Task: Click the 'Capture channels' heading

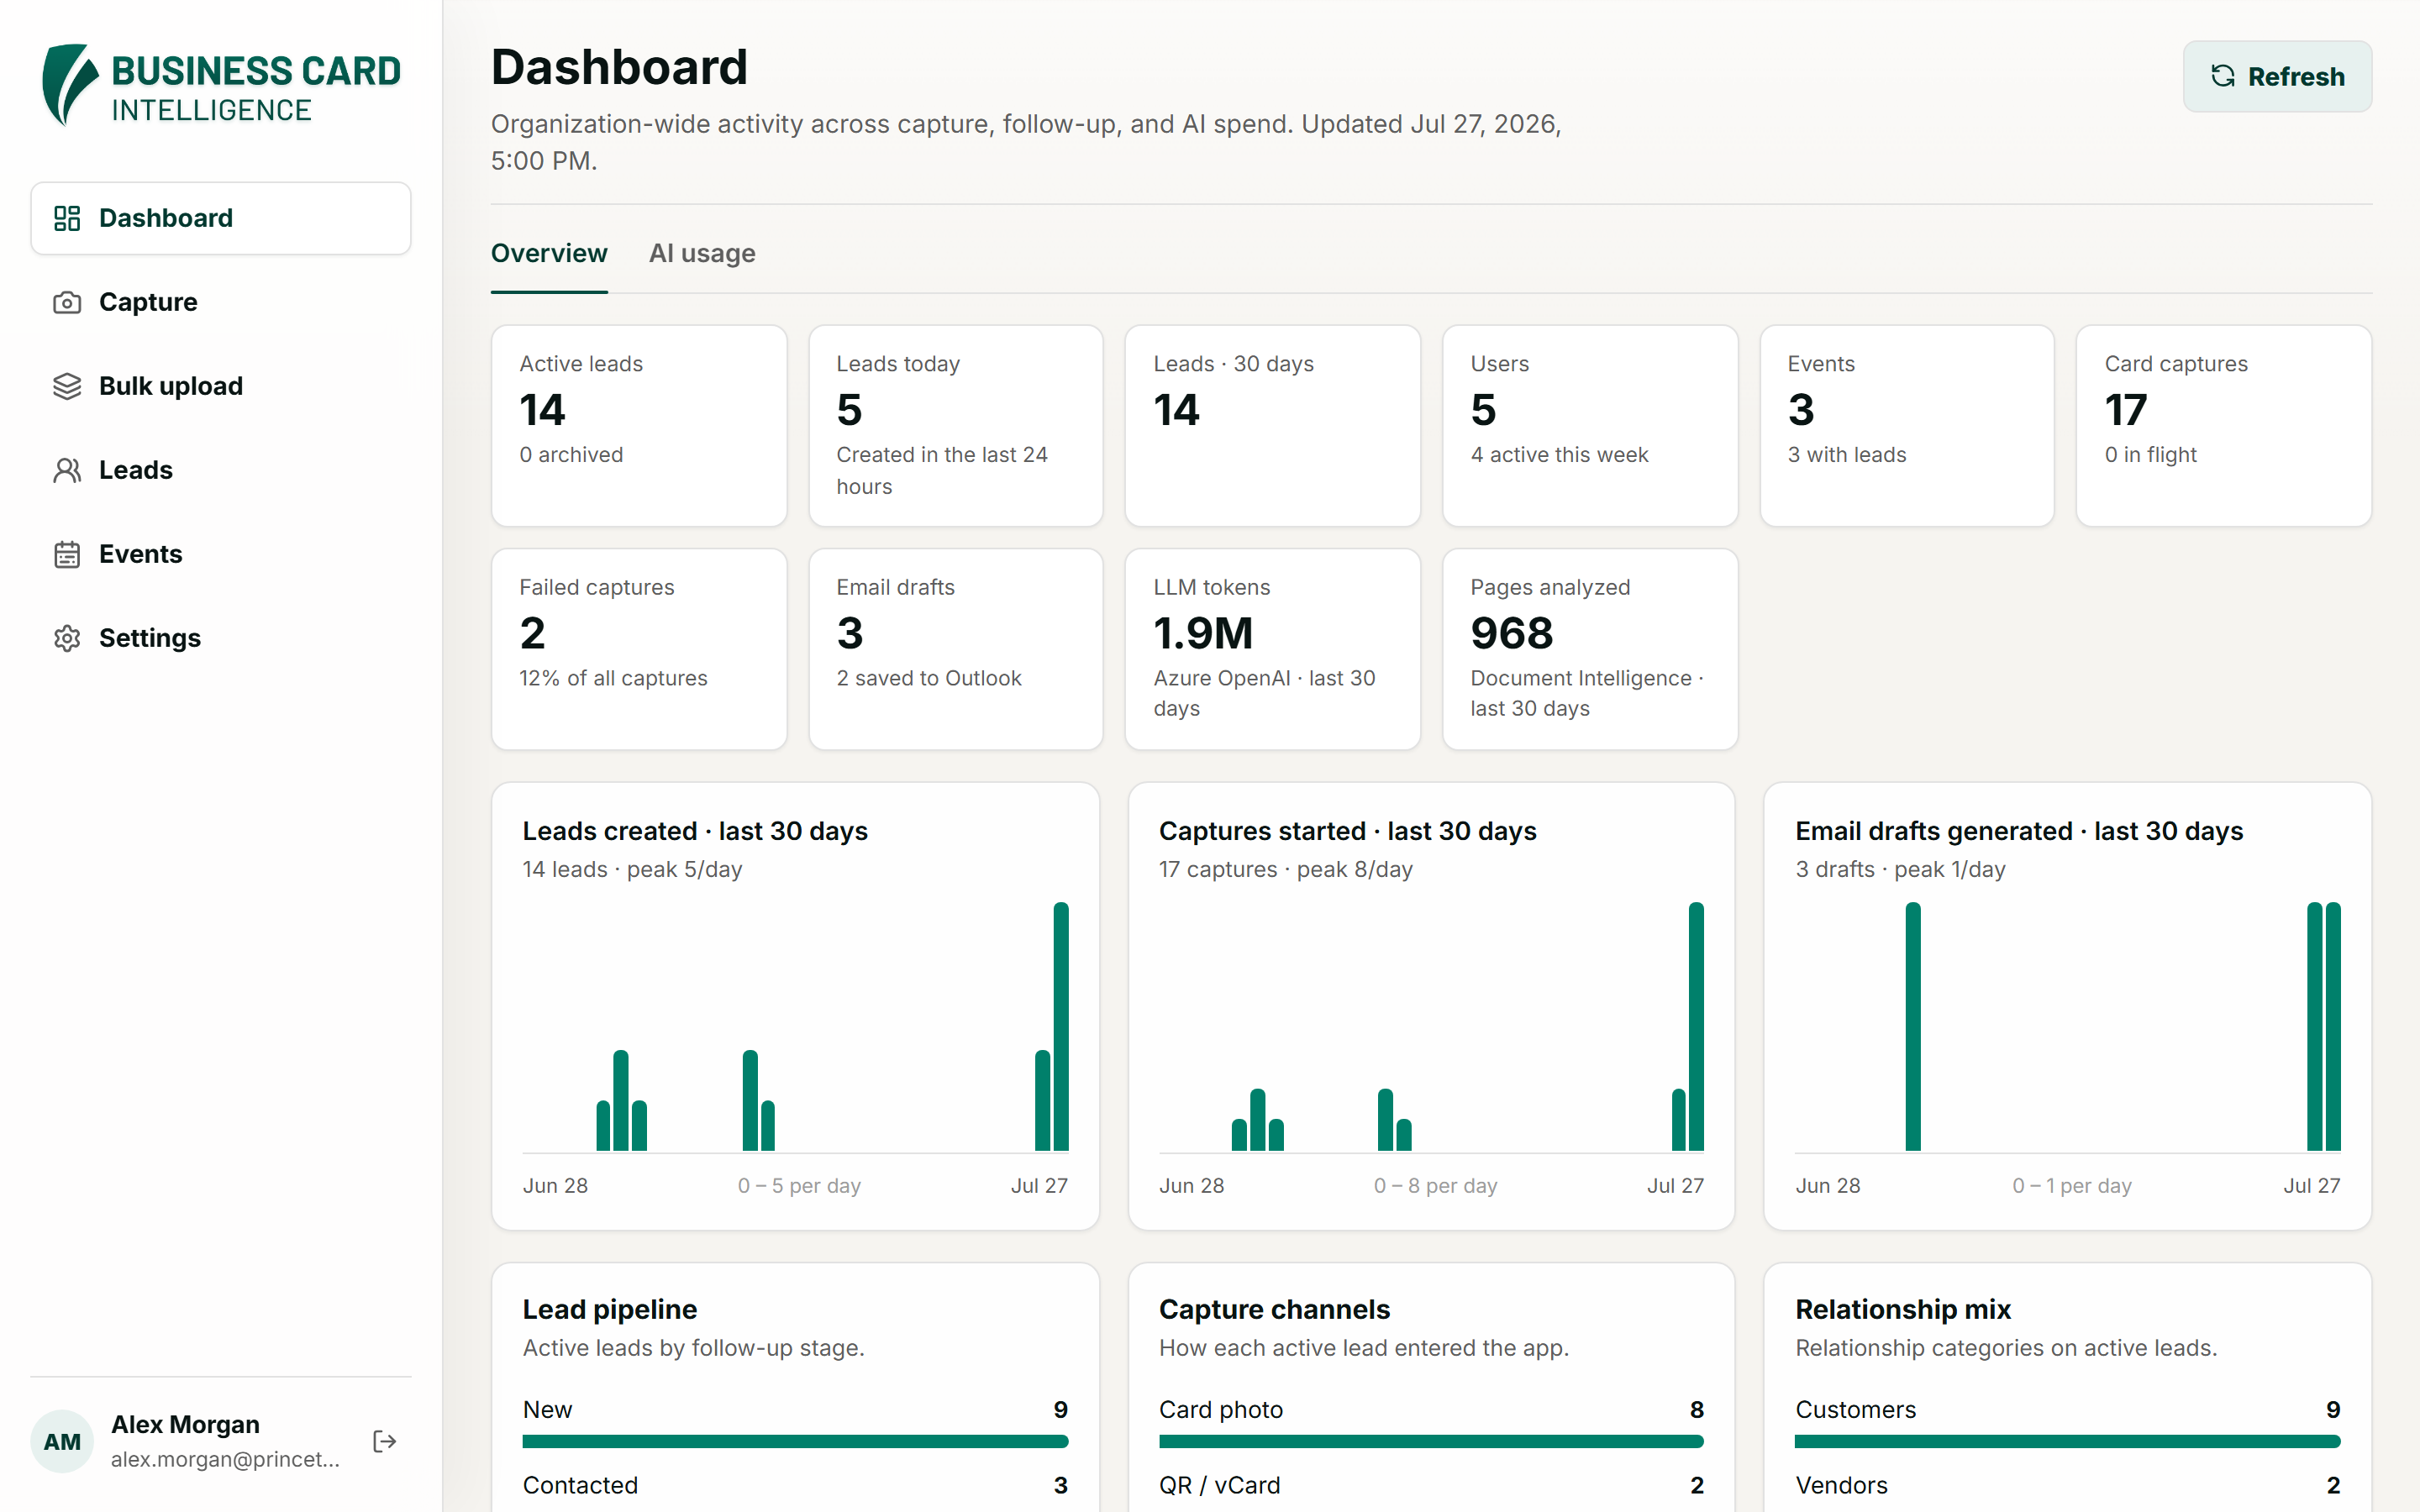Action: [x=1274, y=1309]
